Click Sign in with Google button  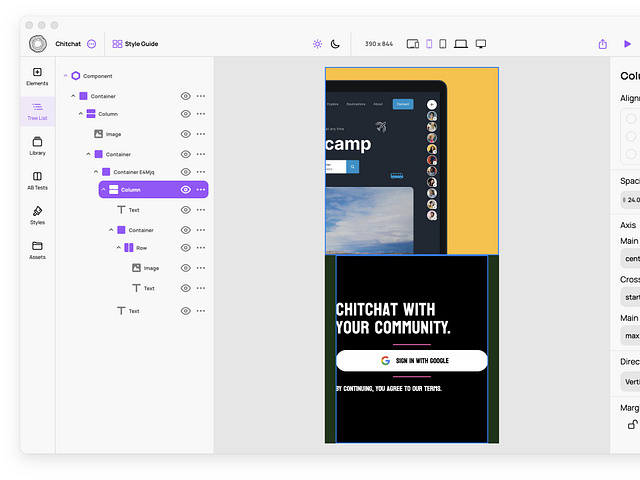pyautogui.click(x=412, y=360)
